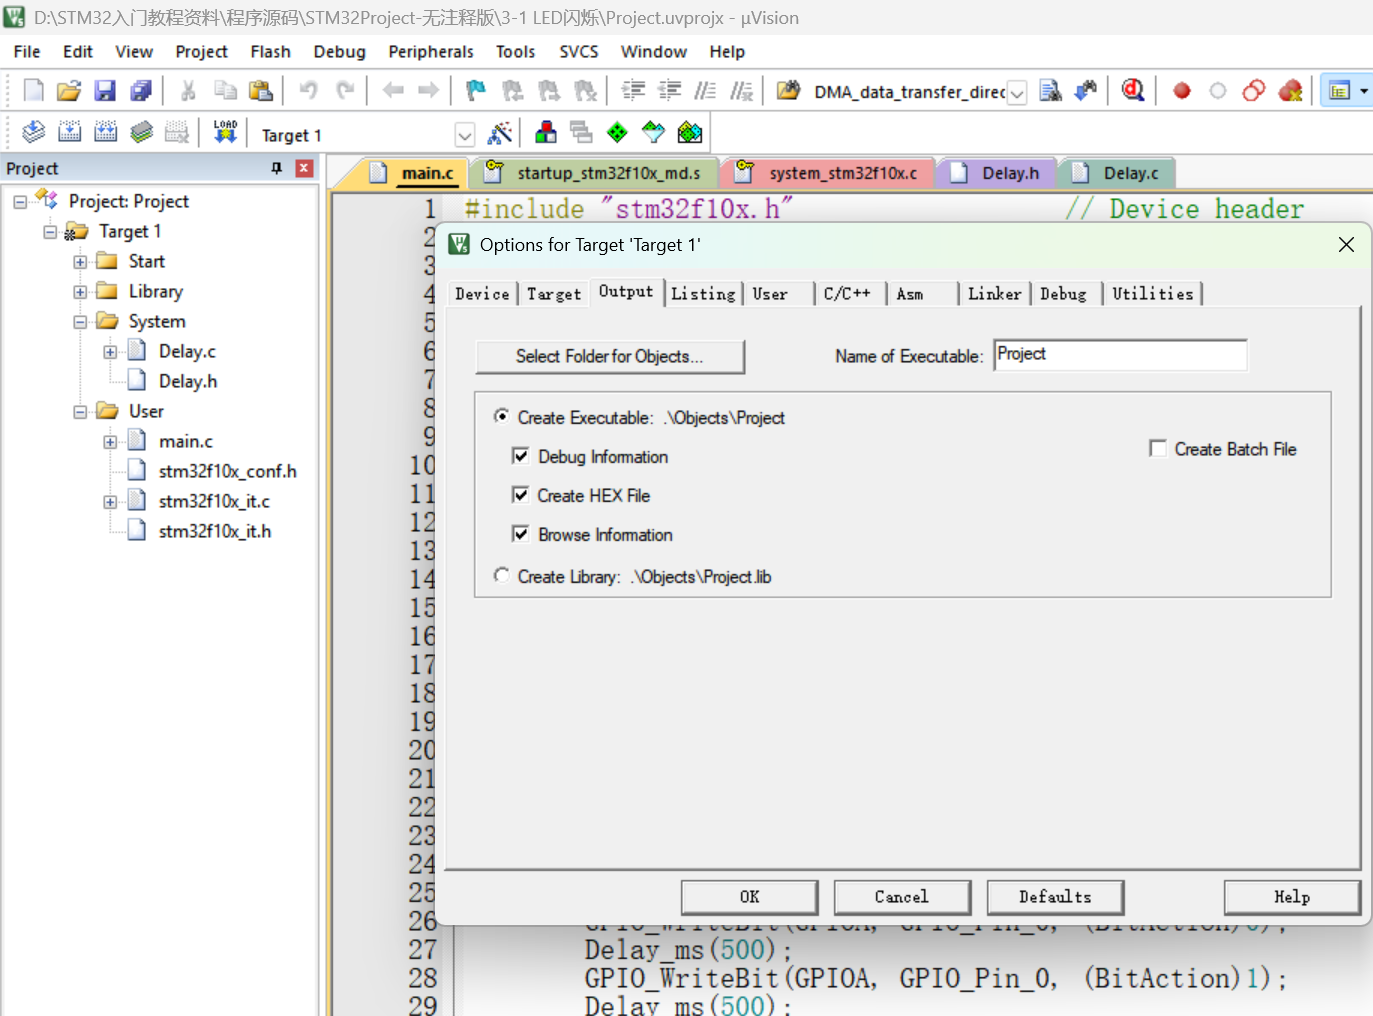Click the Indent selection icon
The image size is (1373, 1016).
[633, 91]
